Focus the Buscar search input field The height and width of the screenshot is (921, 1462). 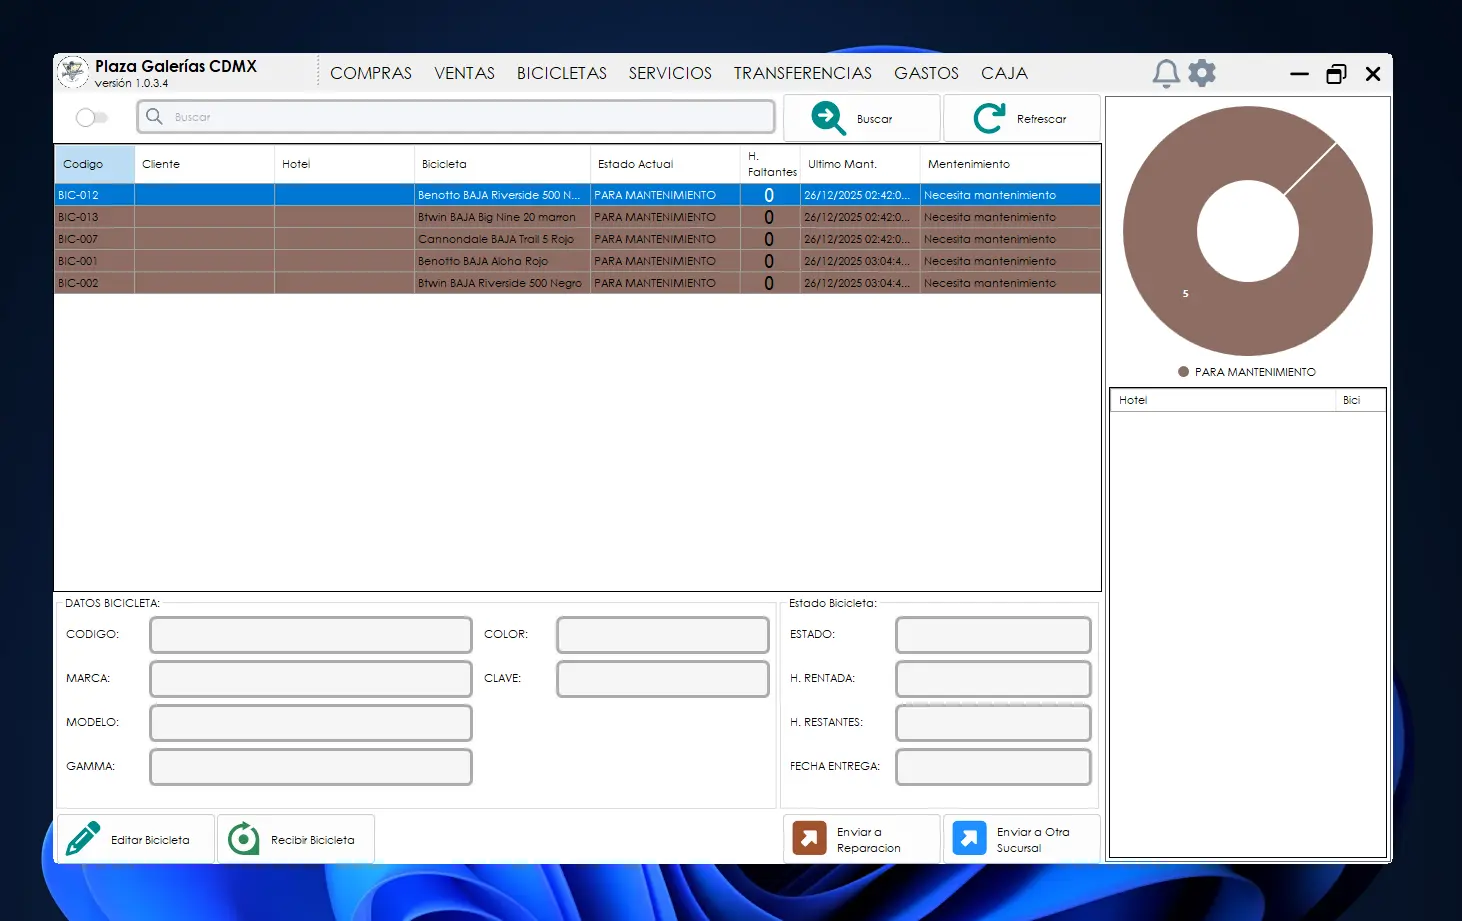456,117
